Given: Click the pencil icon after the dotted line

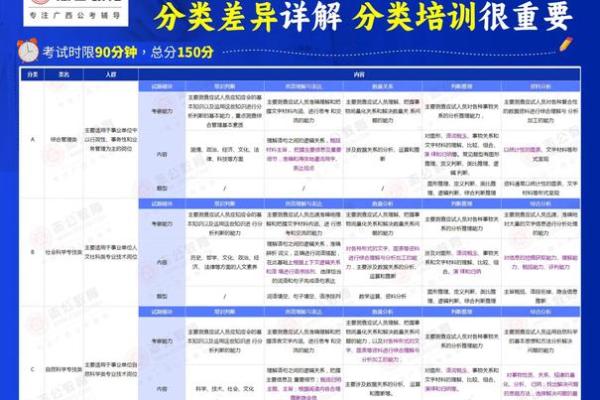Looking at the screenshot, I should coord(566,44).
